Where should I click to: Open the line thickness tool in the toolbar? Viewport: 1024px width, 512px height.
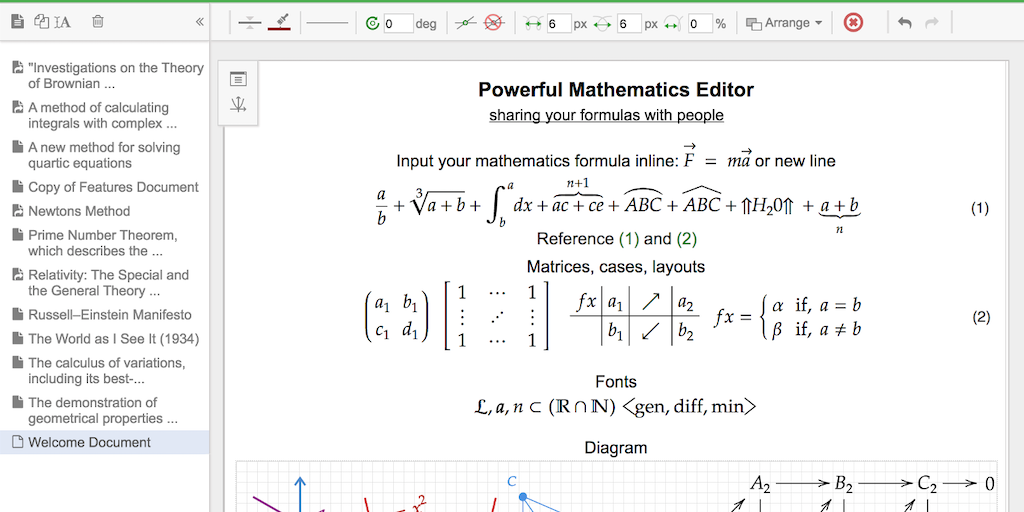(249, 23)
